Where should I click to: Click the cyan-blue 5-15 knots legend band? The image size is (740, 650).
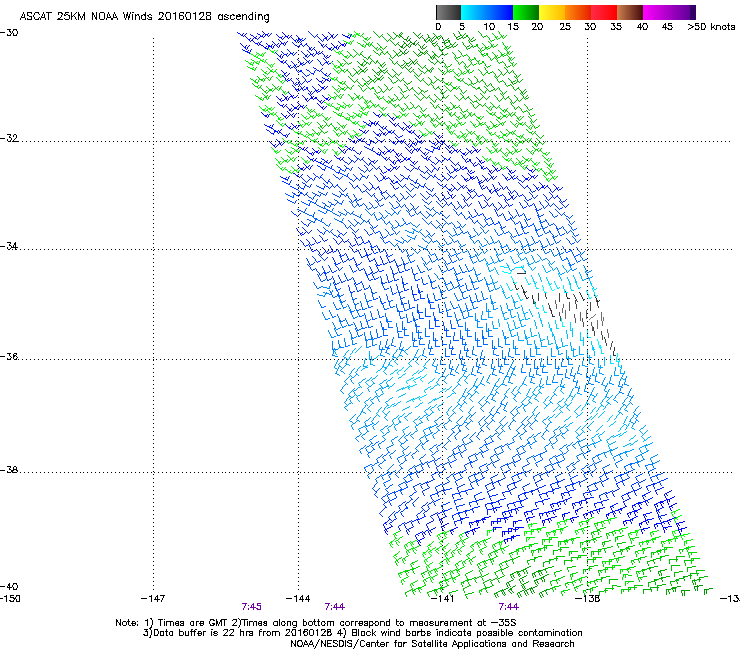[x=487, y=12]
